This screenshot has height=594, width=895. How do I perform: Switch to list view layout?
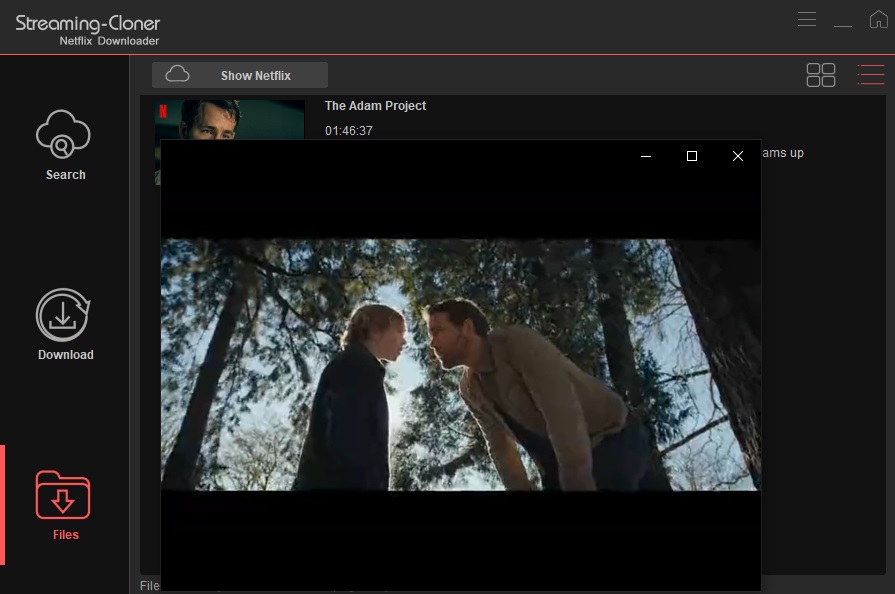click(x=870, y=75)
